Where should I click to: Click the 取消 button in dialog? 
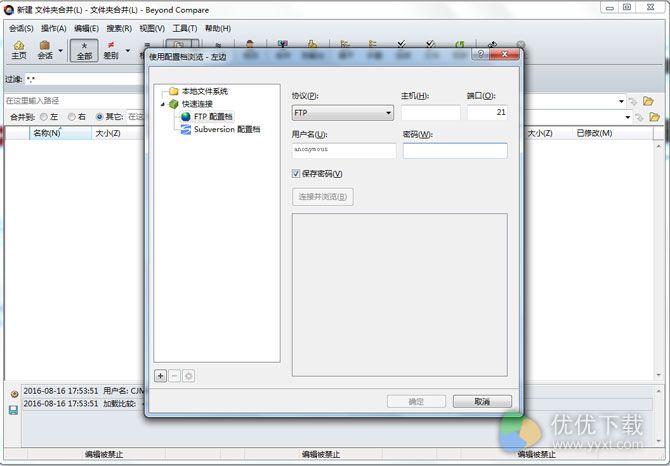(x=482, y=402)
